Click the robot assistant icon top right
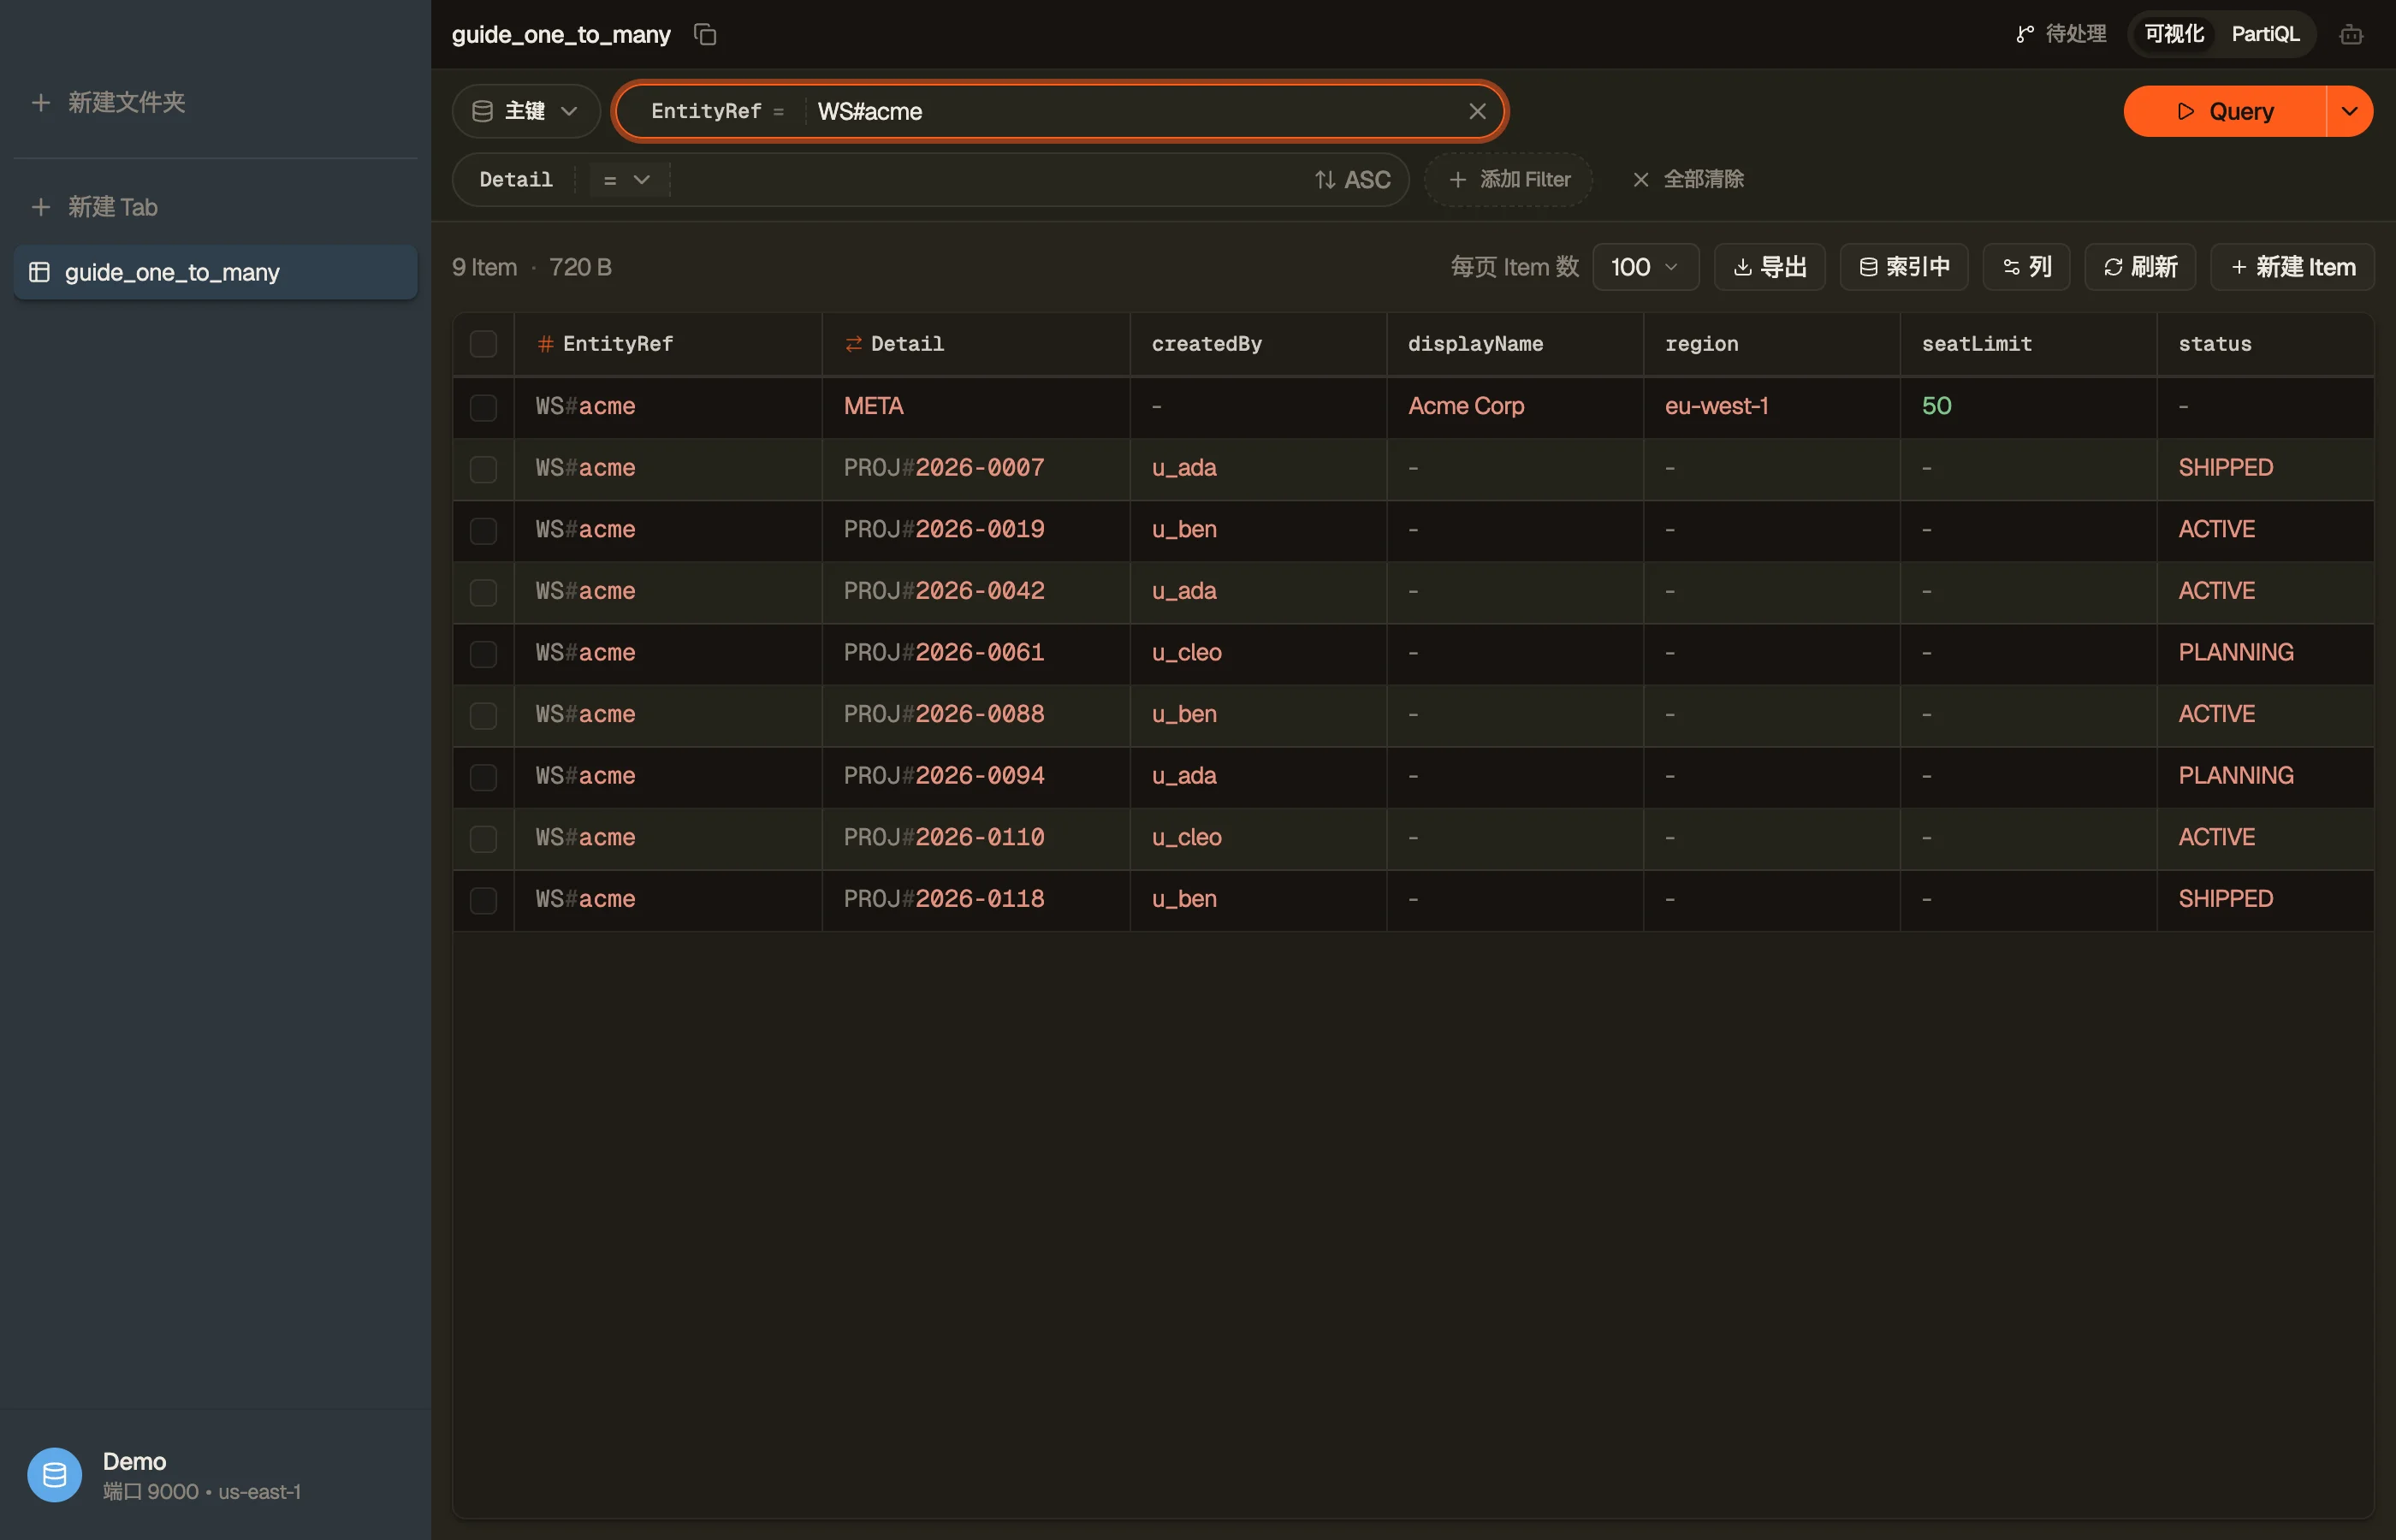This screenshot has width=2396, height=1540. [2351, 34]
